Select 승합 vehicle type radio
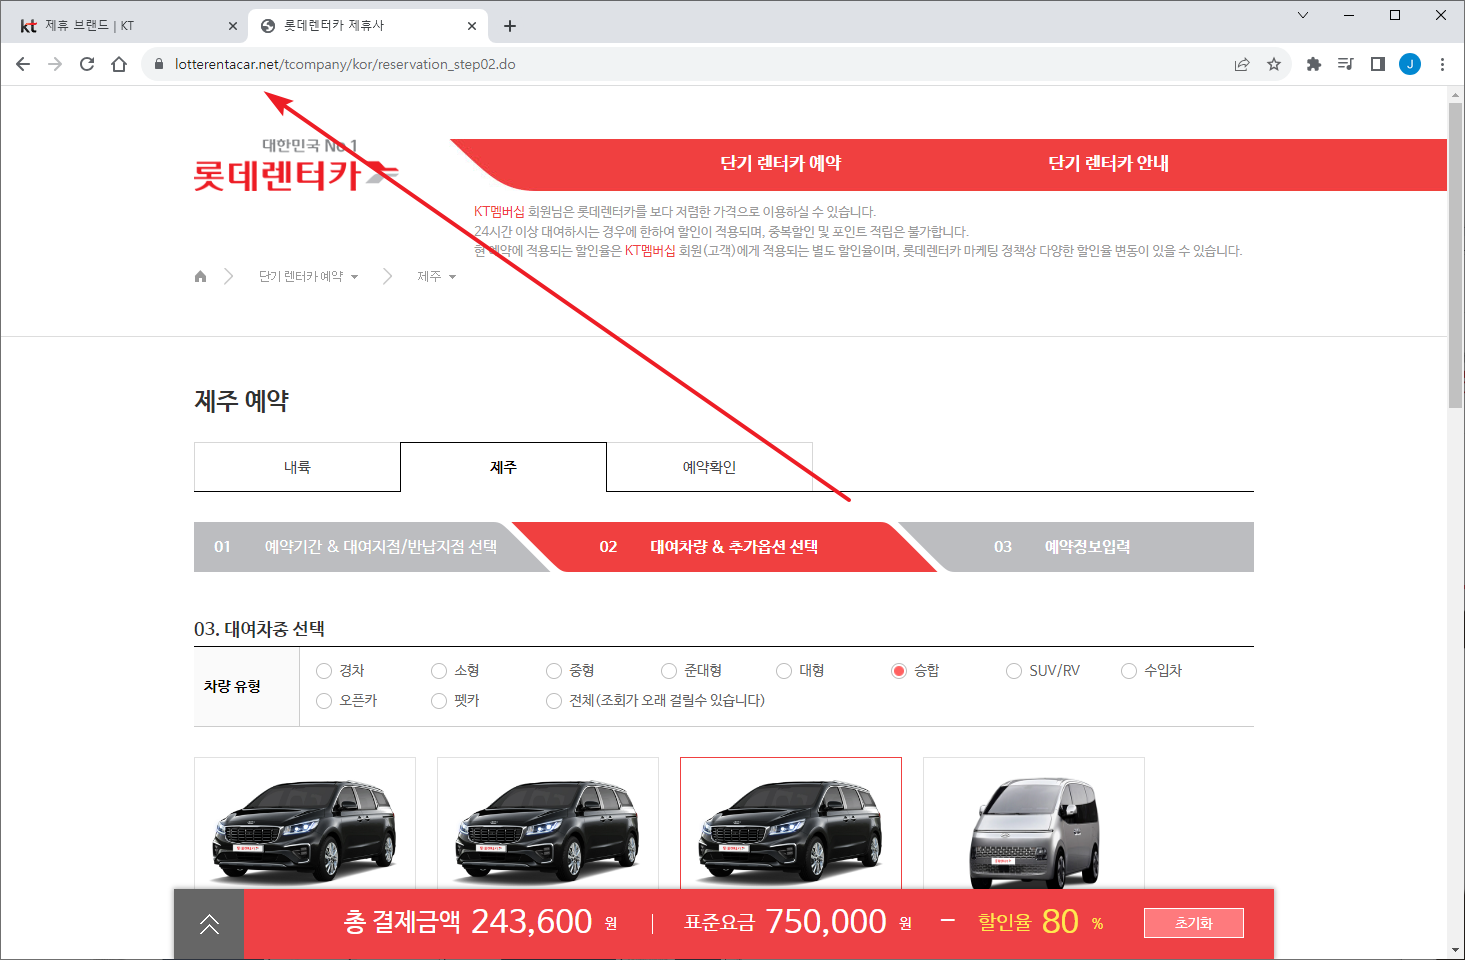Viewport: 1465px width, 960px height. click(899, 671)
